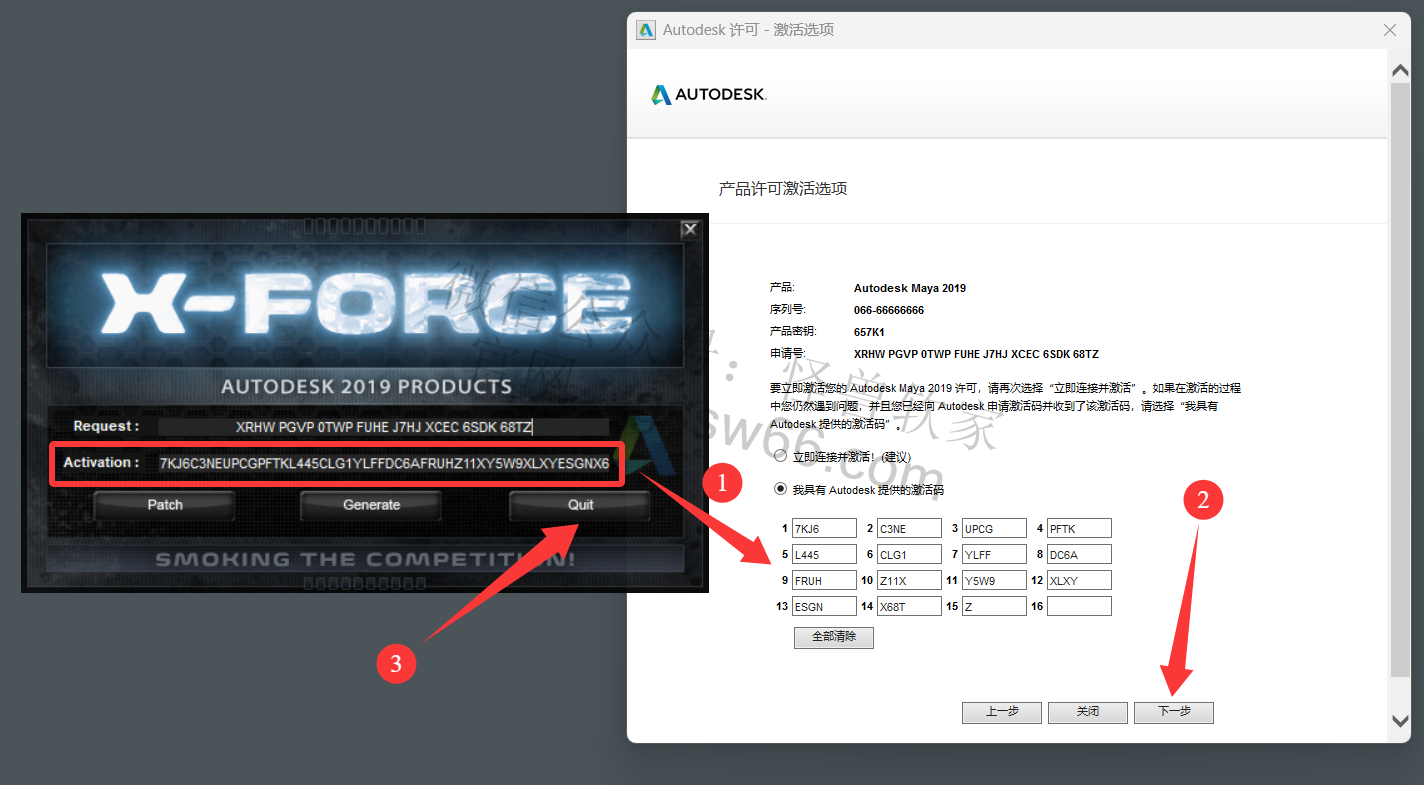
Task: Click the request code text XRHW PGVP in dialog
Action: pos(976,354)
